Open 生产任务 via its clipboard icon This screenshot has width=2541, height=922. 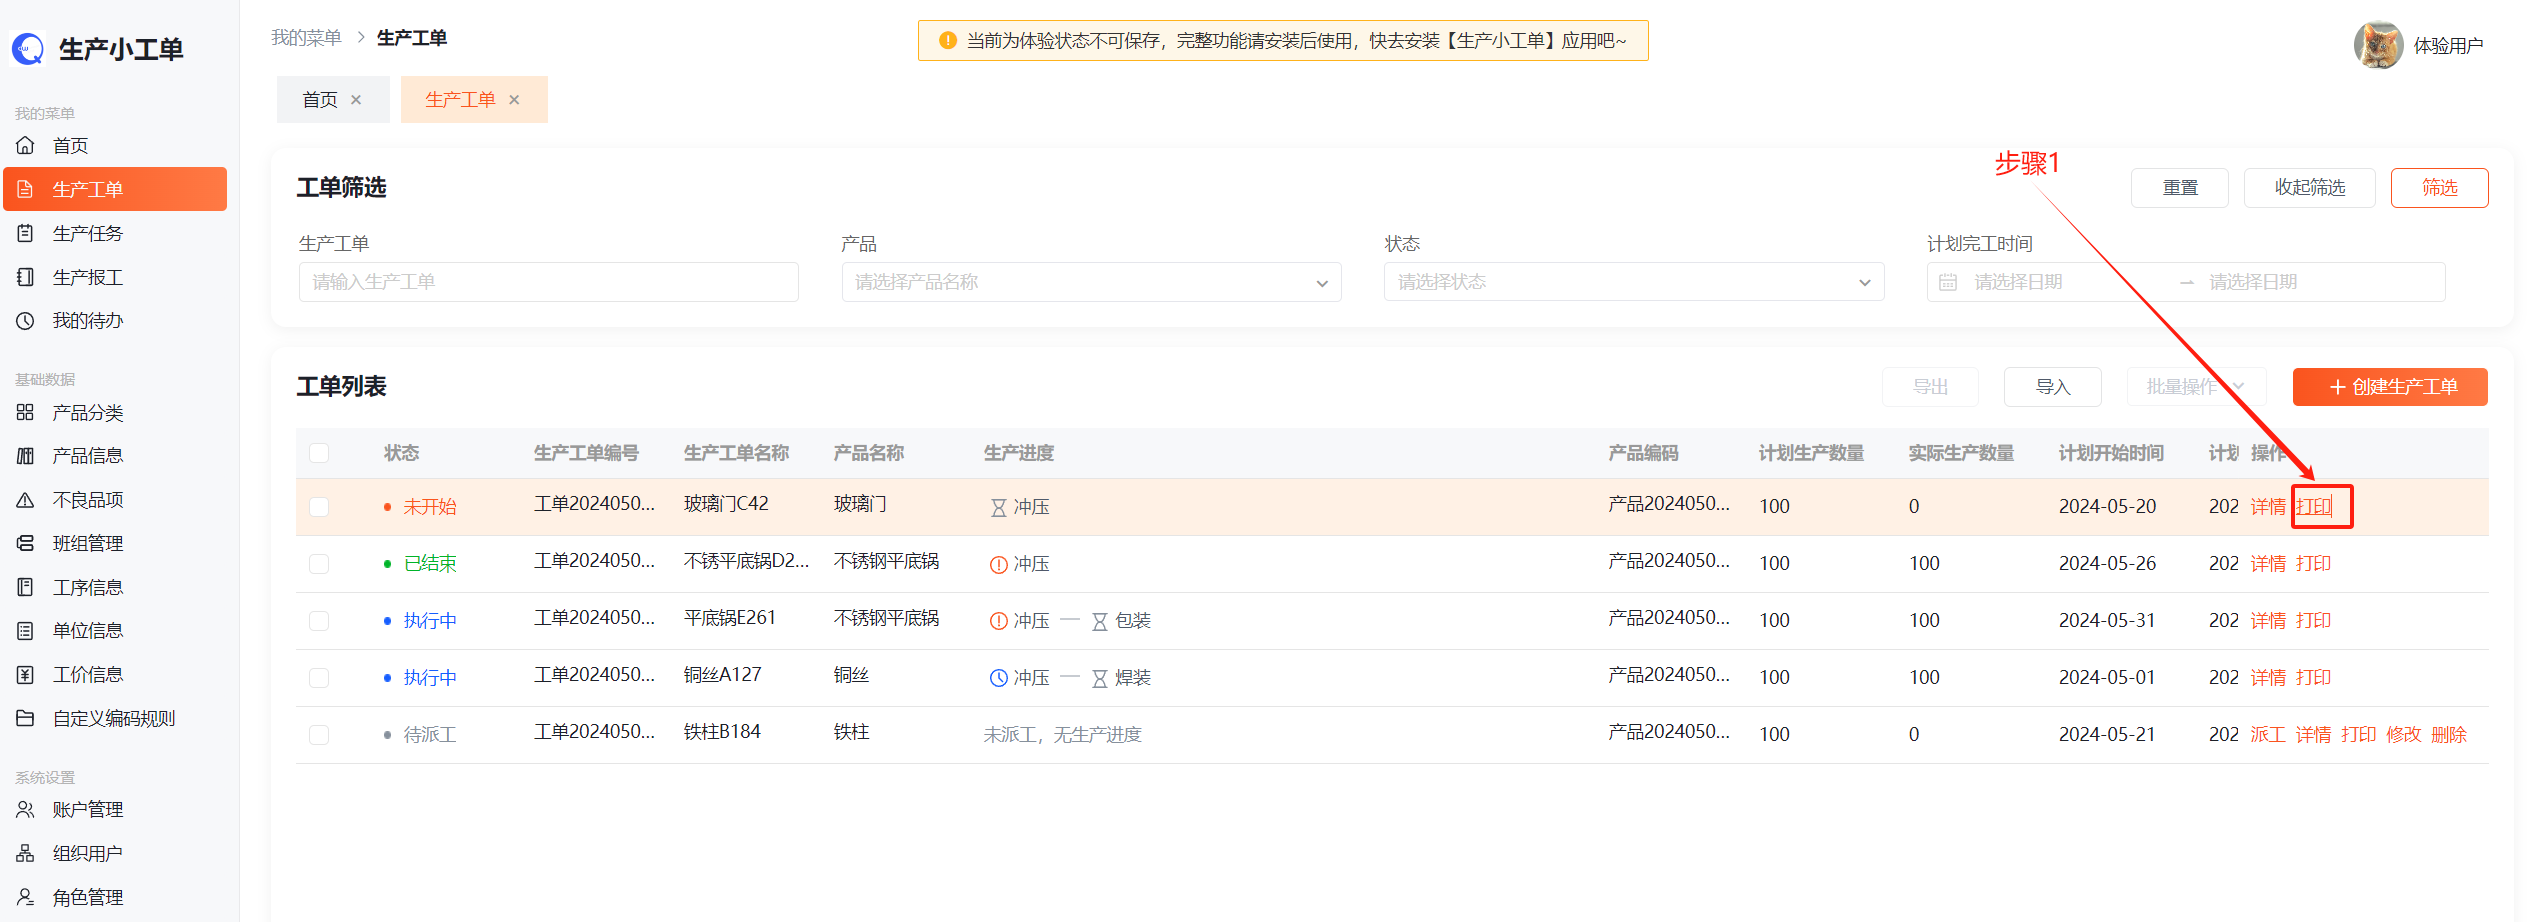pos(26,234)
